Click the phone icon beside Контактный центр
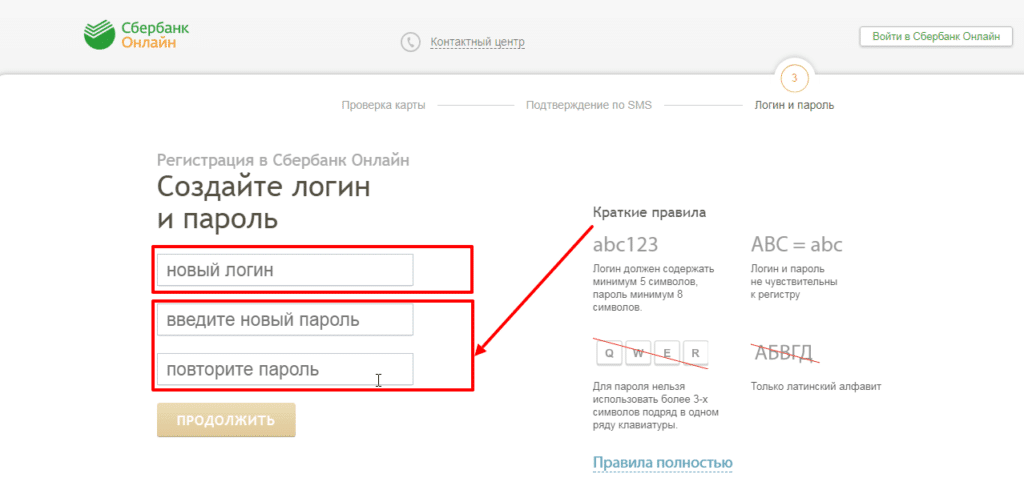The width and height of the screenshot is (1024, 494). click(410, 42)
